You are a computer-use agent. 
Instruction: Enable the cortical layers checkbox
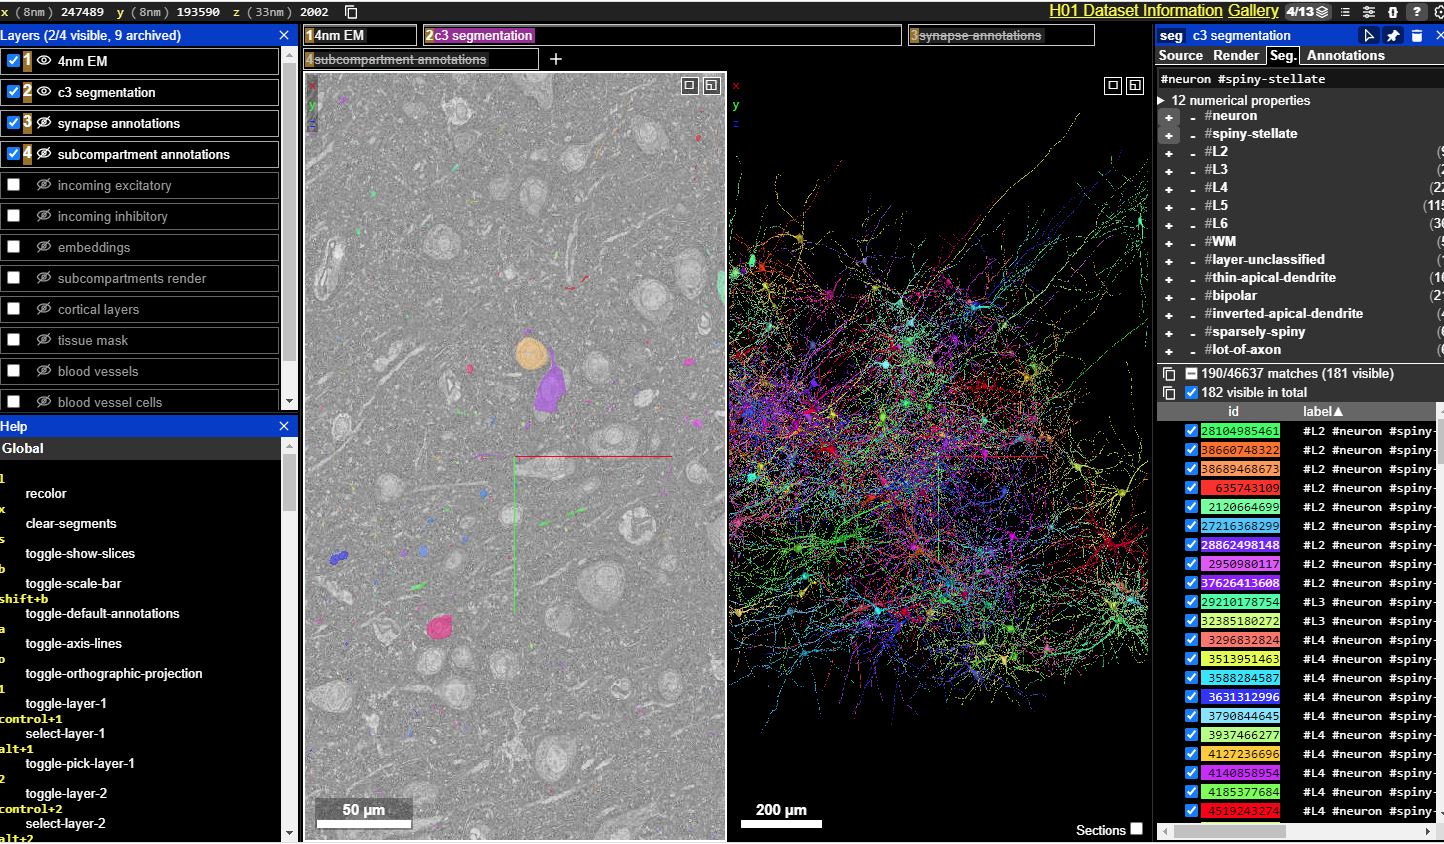[14, 309]
